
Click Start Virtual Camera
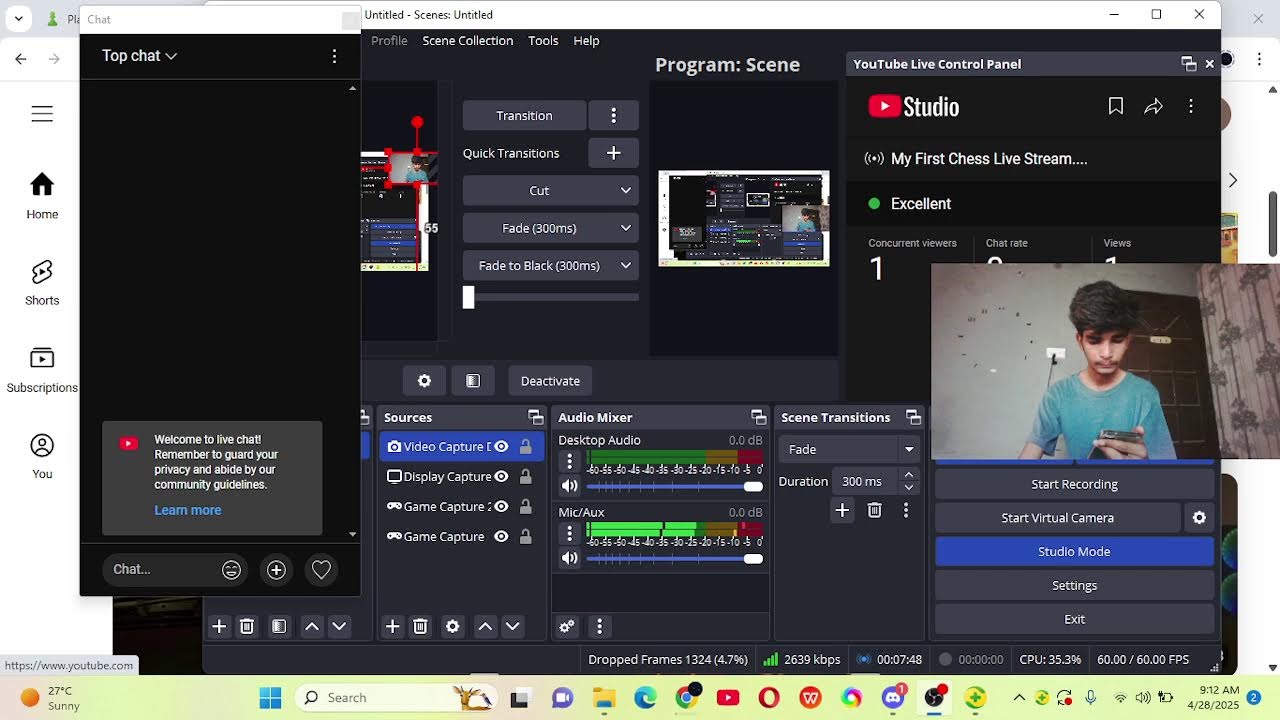(1058, 518)
